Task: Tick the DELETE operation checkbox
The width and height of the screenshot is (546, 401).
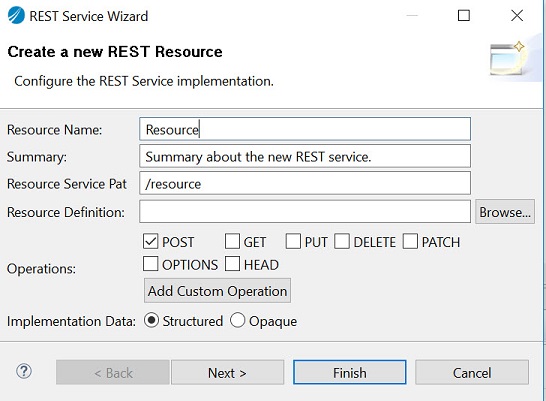Action: coord(342,241)
